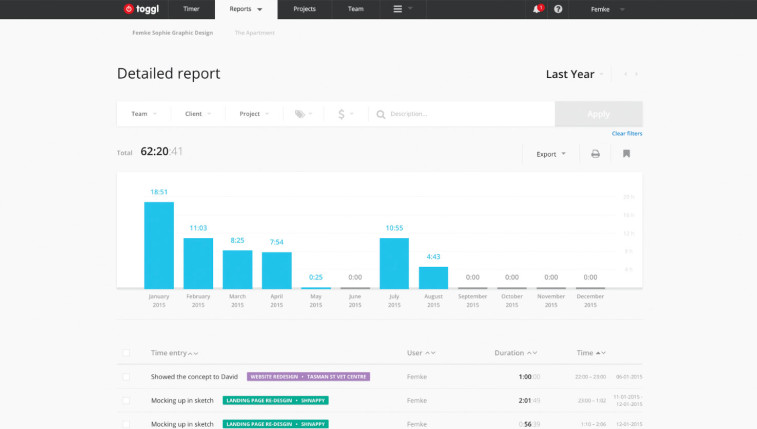Viewport: 757px width, 429px height.
Task: Select the first 'Mocking up in sketch' checkbox
Action: coord(126,400)
